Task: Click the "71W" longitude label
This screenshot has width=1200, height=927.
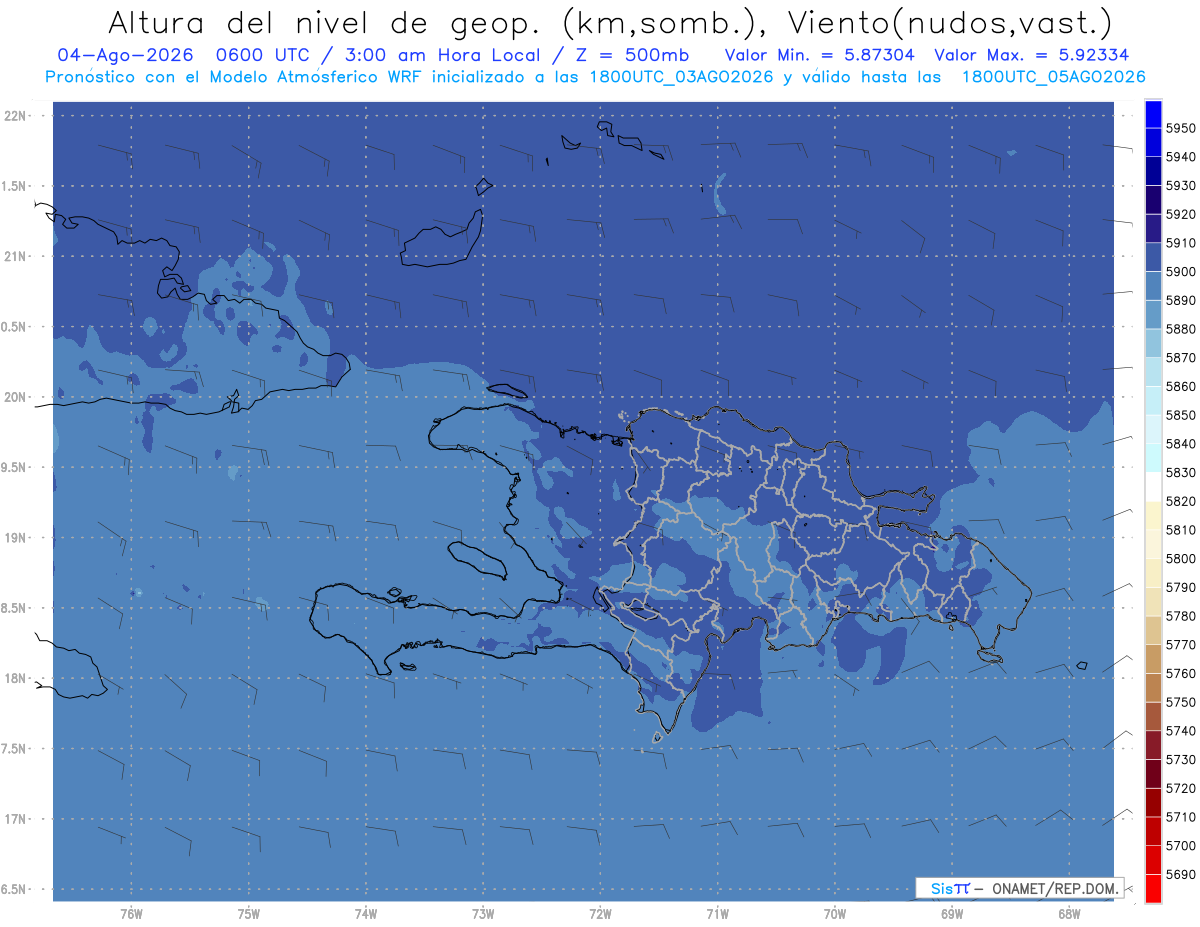Action: (x=717, y=914)
